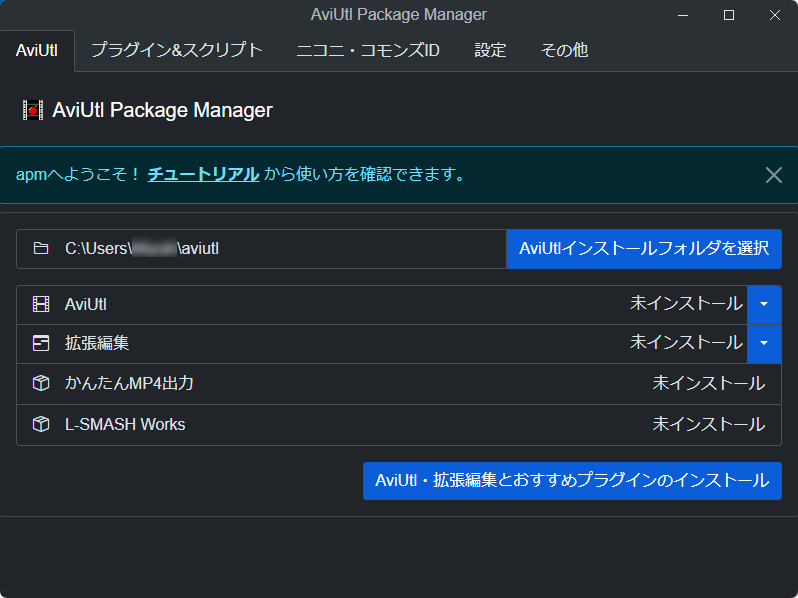This screenshot has width=798, height=598.
Task: Click the folder icon beside install path
Action: pos(41,249)
